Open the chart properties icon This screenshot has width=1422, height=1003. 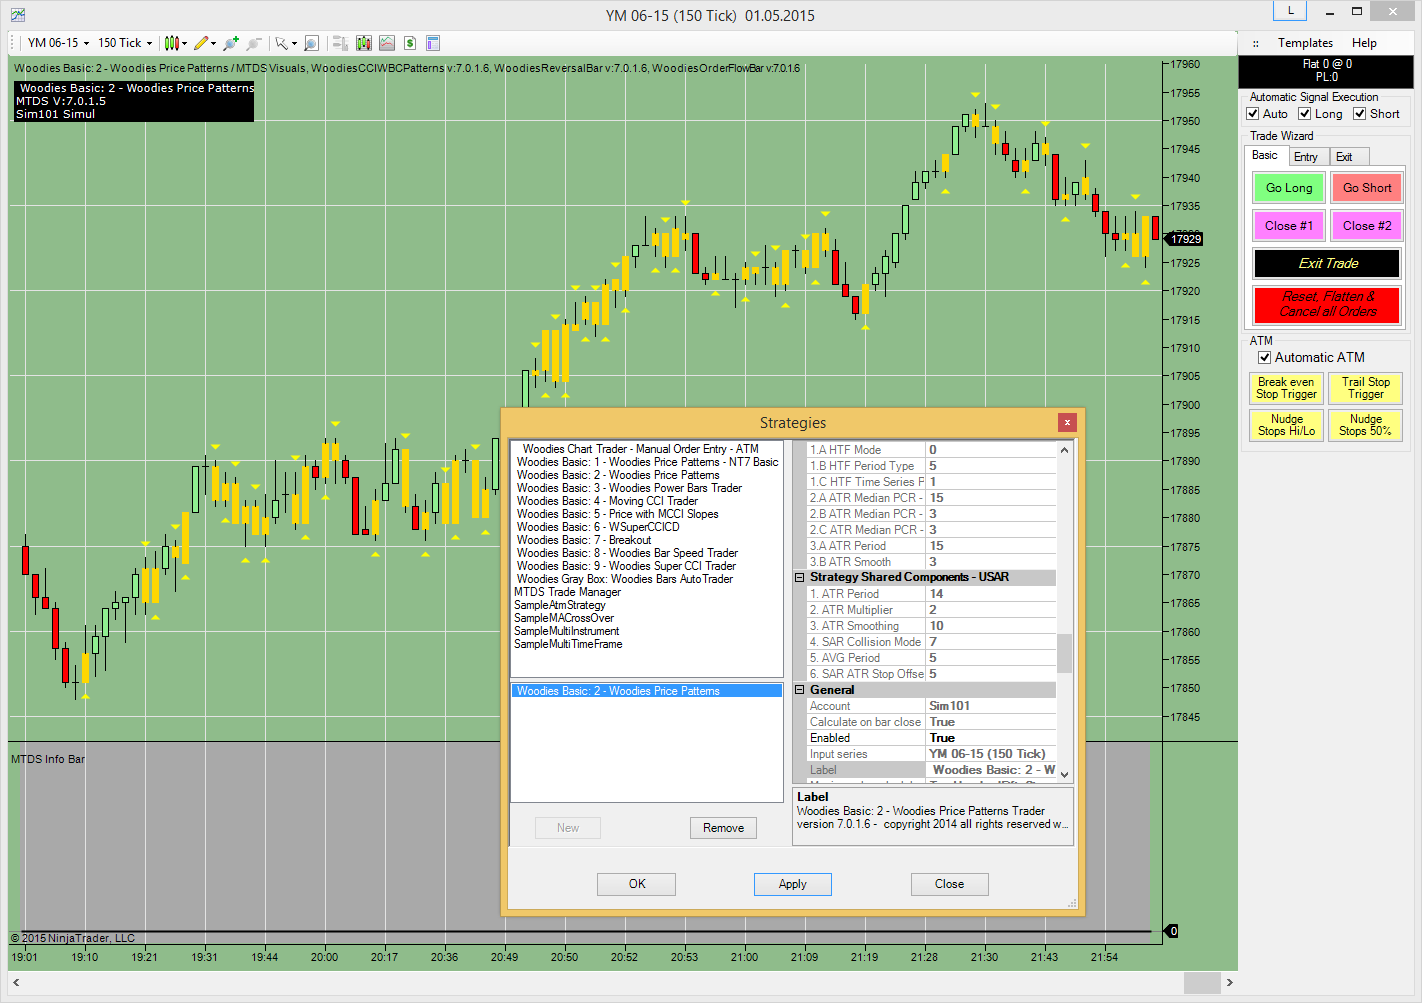coord(433,43)
